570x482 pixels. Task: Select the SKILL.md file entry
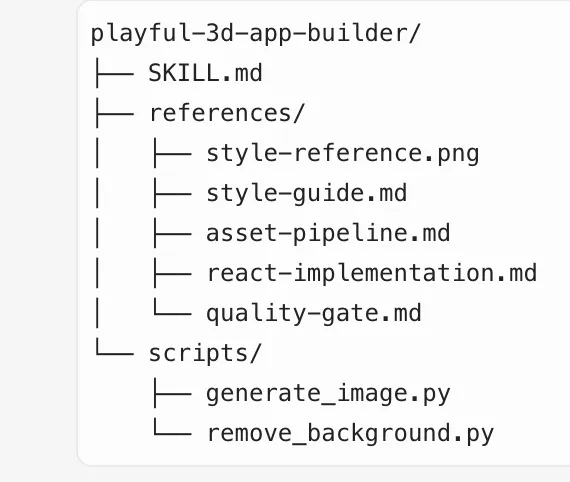click(205, 73)
